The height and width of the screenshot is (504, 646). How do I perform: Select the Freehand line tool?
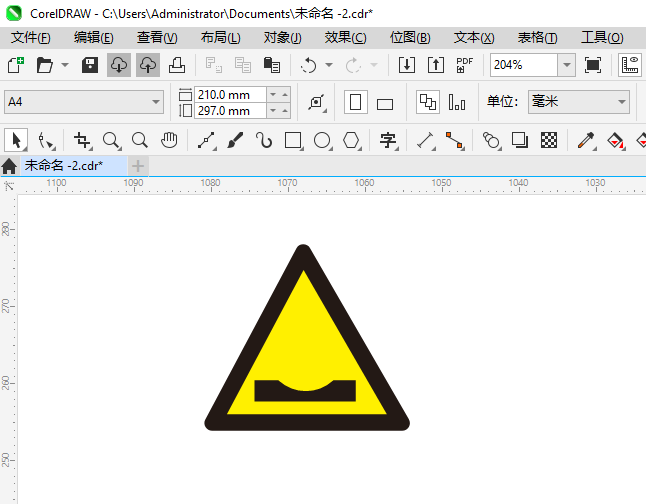pos(206,140)
